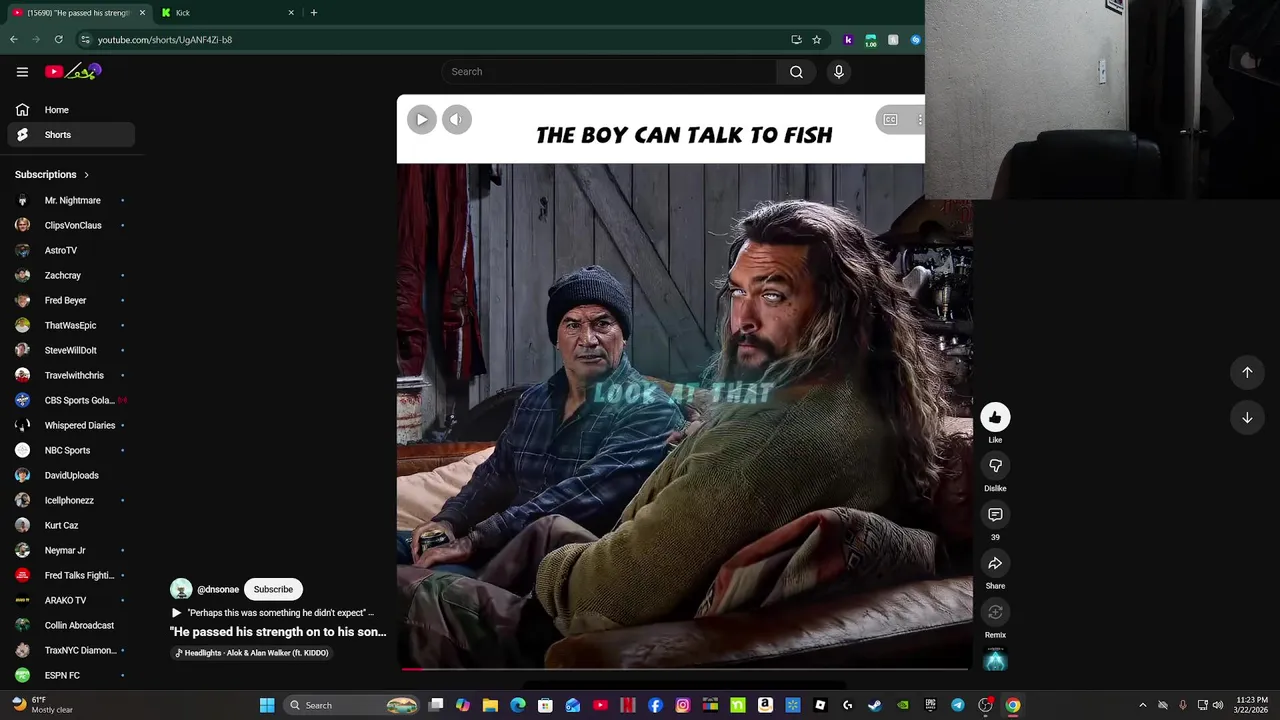The image size is (1280, 720).
Task: Play or pause the Short
Action: tap(422, 120)
